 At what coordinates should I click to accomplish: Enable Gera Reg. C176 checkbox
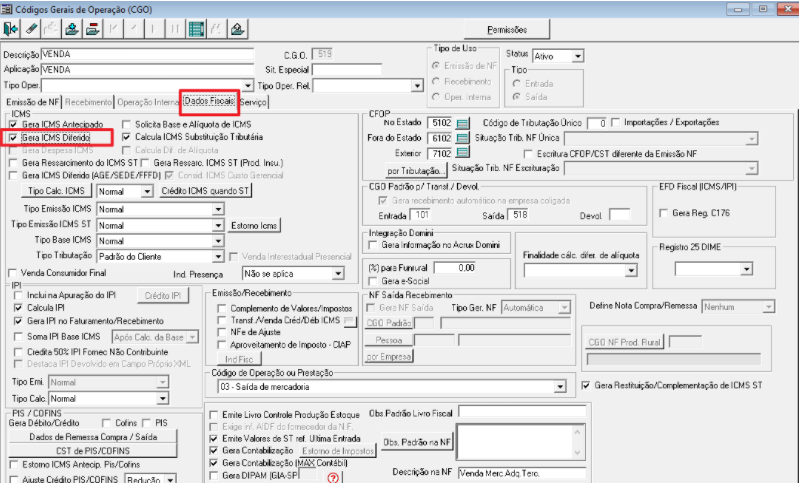tap(664, 213)
